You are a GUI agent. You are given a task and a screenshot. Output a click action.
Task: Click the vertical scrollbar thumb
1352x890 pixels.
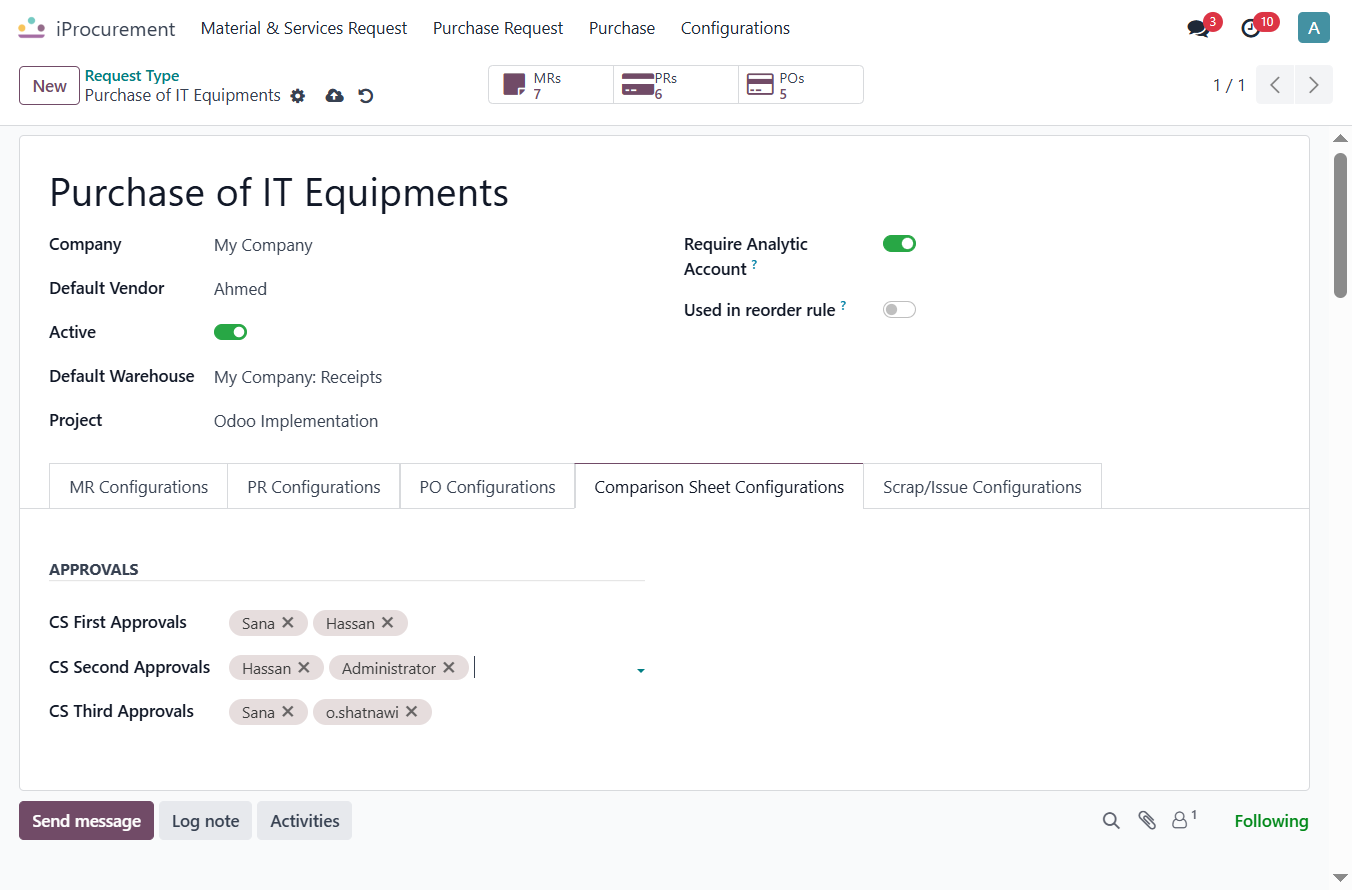pos(1340,224)
